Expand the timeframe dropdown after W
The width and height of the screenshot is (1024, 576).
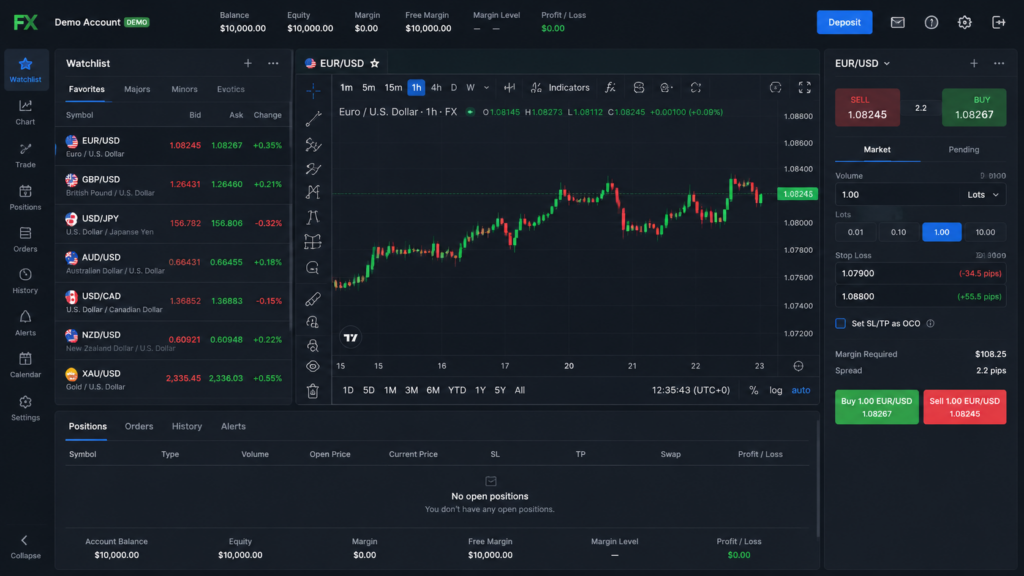[x=487, y=88]
